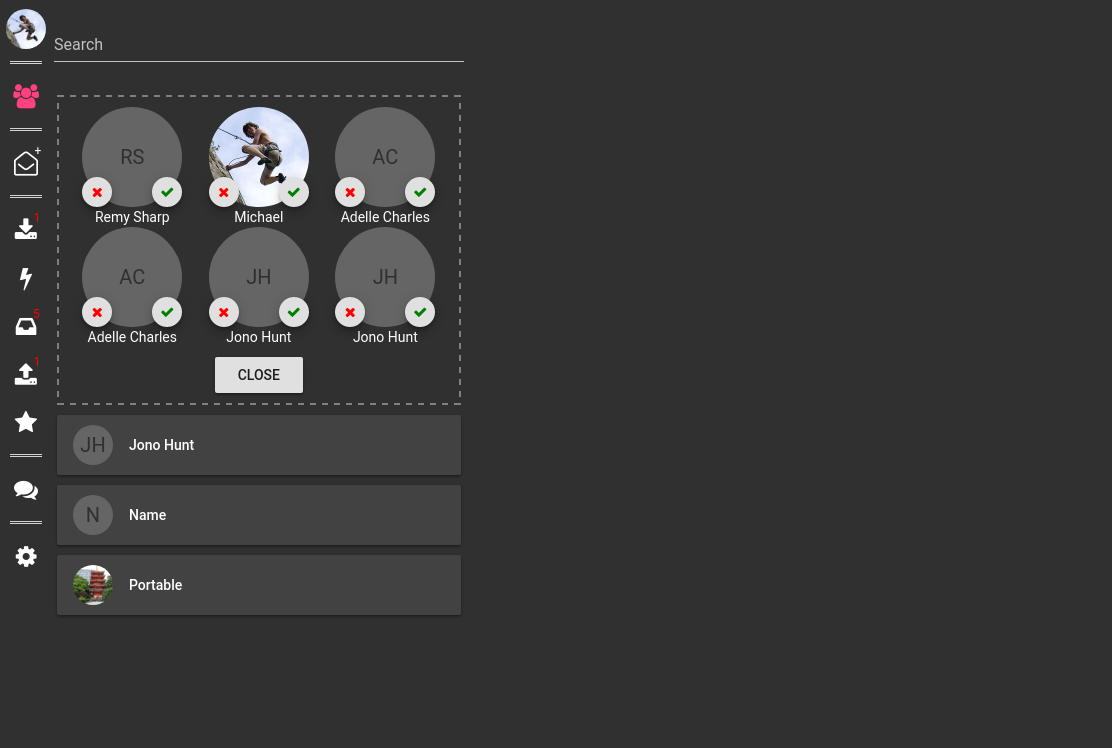This screenshot has height=748, width=1112.
Task: Open settings gear icon
Action: click(x=26, y=557)
